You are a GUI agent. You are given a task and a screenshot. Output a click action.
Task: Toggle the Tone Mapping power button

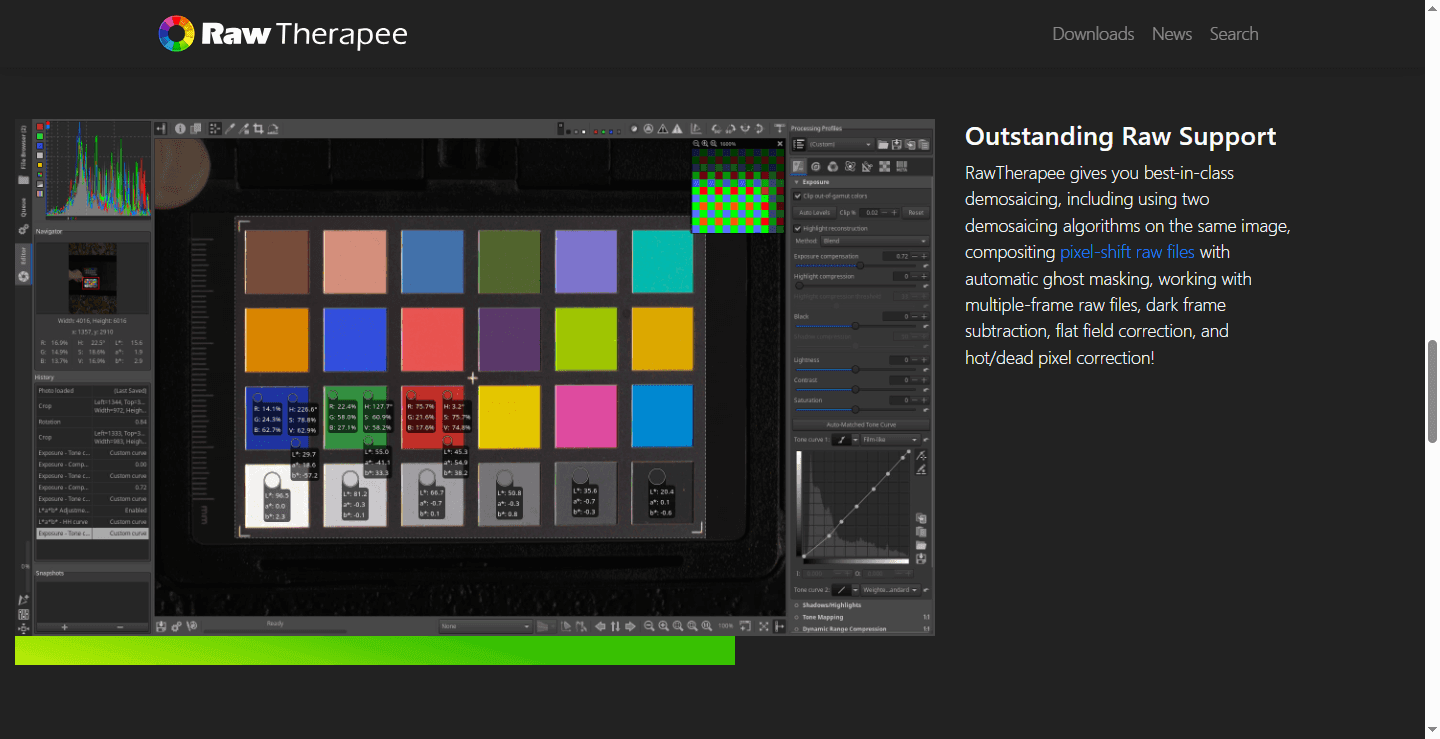pos(796,617)
